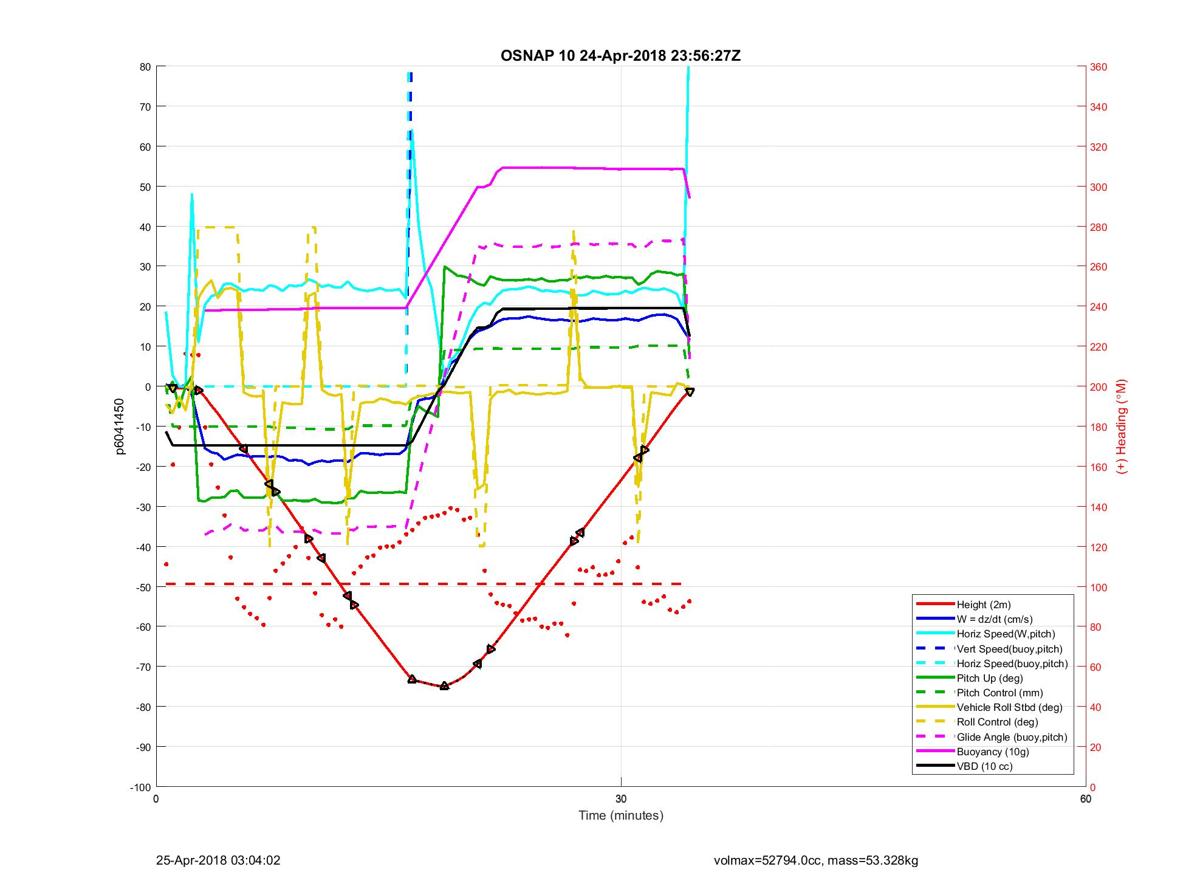Image resolution: width=1200 pixels, height=885 pixels.
Task: Select the "Horiz Speed(buoy,pitch)" legend entry
Action: tap(1012, 663)
